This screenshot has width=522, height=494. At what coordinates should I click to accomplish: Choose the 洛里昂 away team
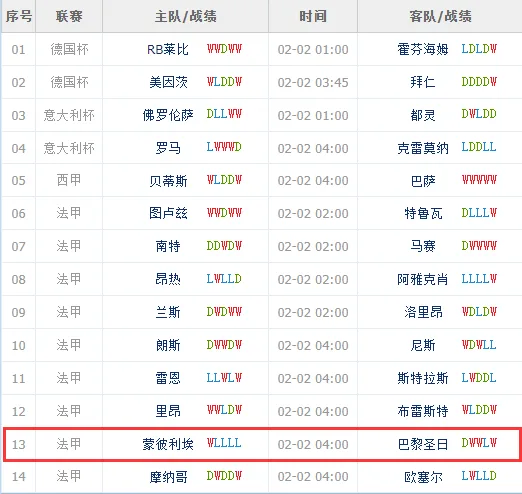[x=423, y=312]
